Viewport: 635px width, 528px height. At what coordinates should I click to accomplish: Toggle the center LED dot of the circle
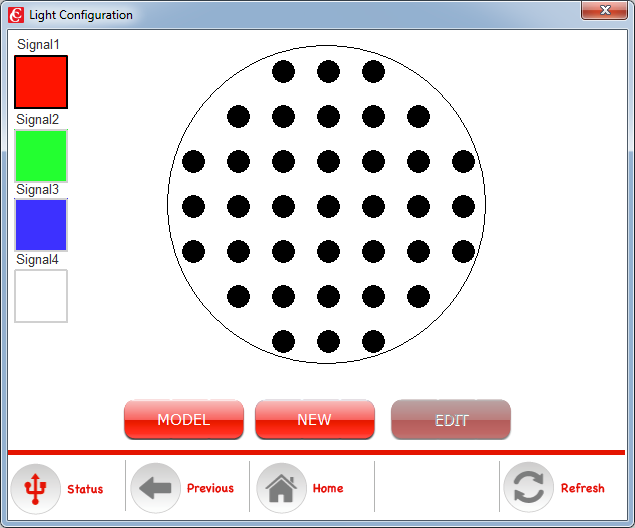click(328, 207)
